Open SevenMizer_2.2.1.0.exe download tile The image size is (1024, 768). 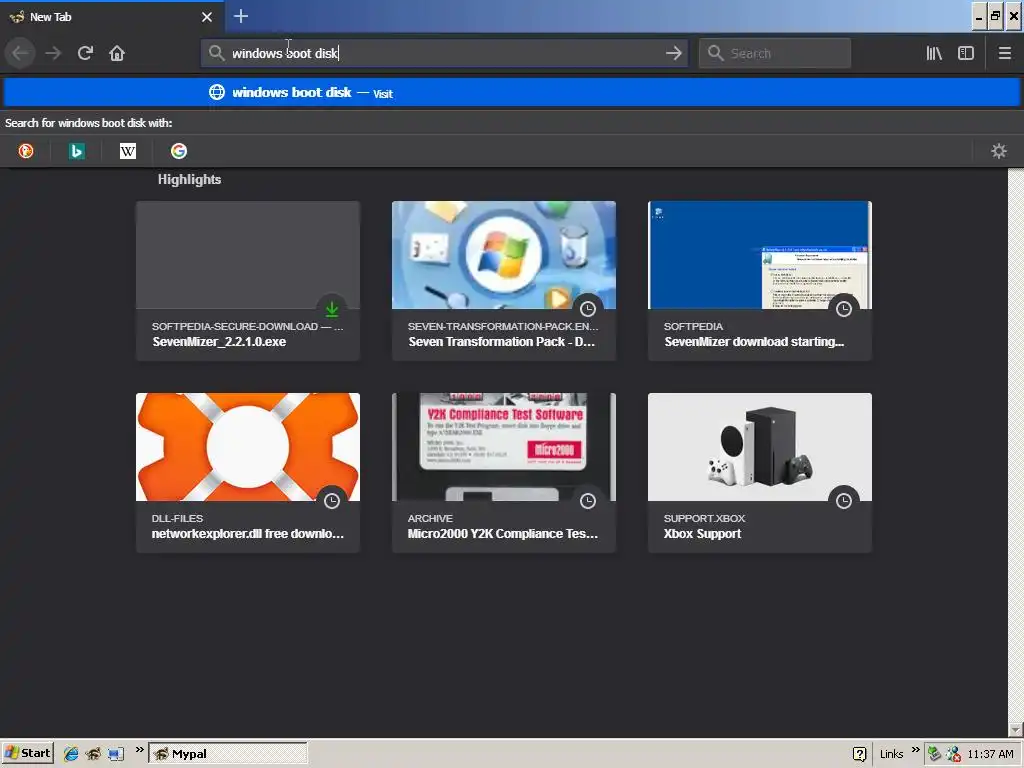click(248, 280)
